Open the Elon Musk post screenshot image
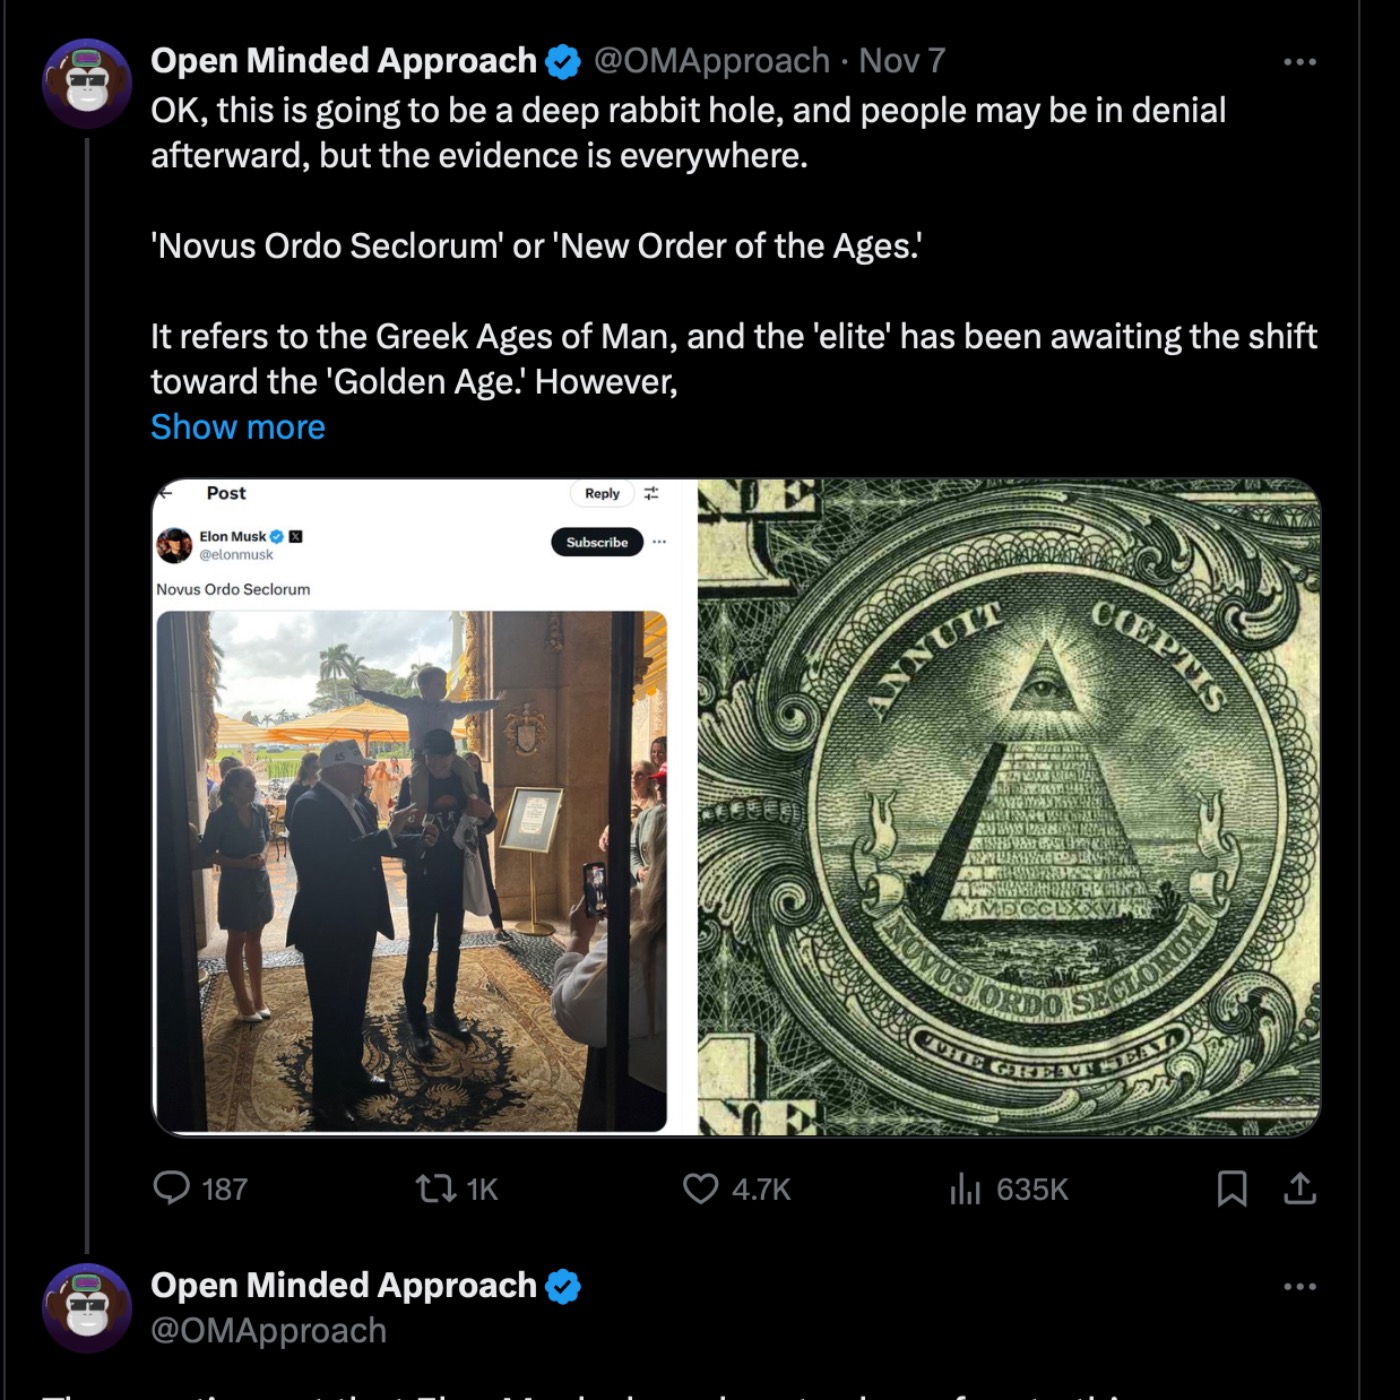The height and width of the screenshot is (1400, 1400). [x=424, y=807]
